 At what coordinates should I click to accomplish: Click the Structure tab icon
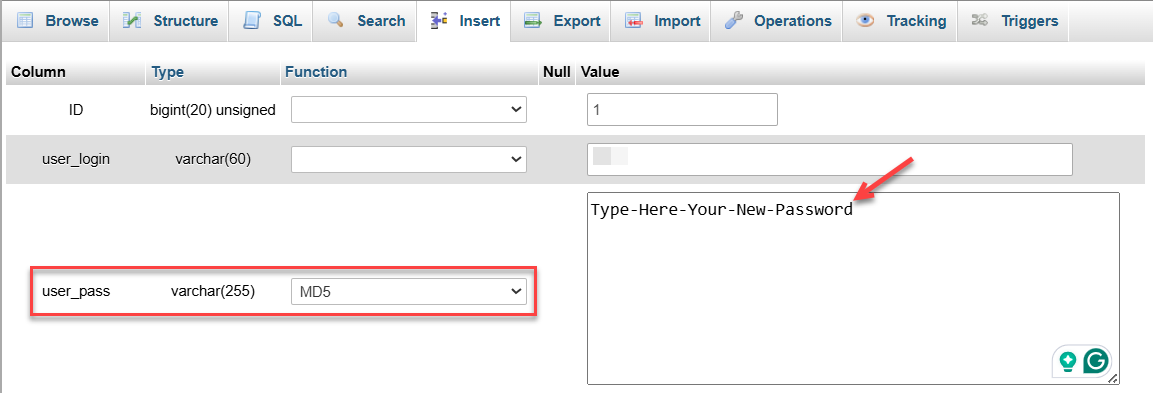click(132, 21)
